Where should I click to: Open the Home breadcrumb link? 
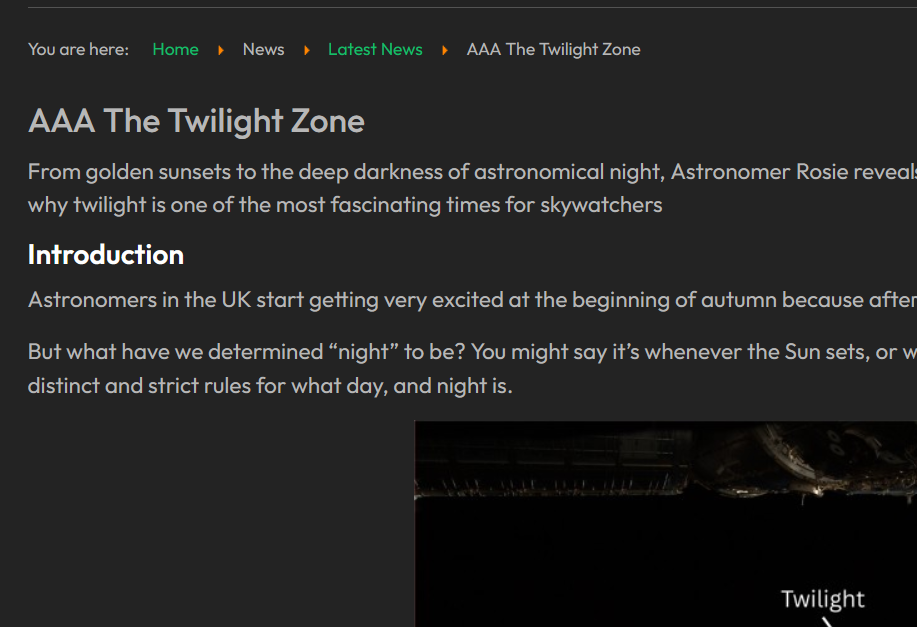175,49
